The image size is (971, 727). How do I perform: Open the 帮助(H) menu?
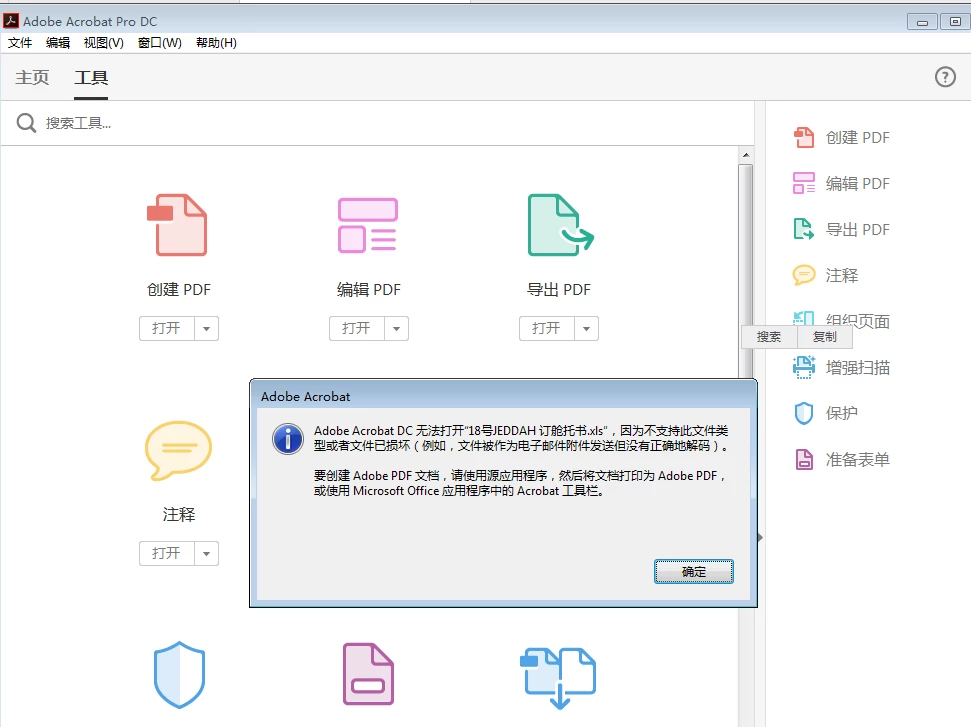click(216, 43)
